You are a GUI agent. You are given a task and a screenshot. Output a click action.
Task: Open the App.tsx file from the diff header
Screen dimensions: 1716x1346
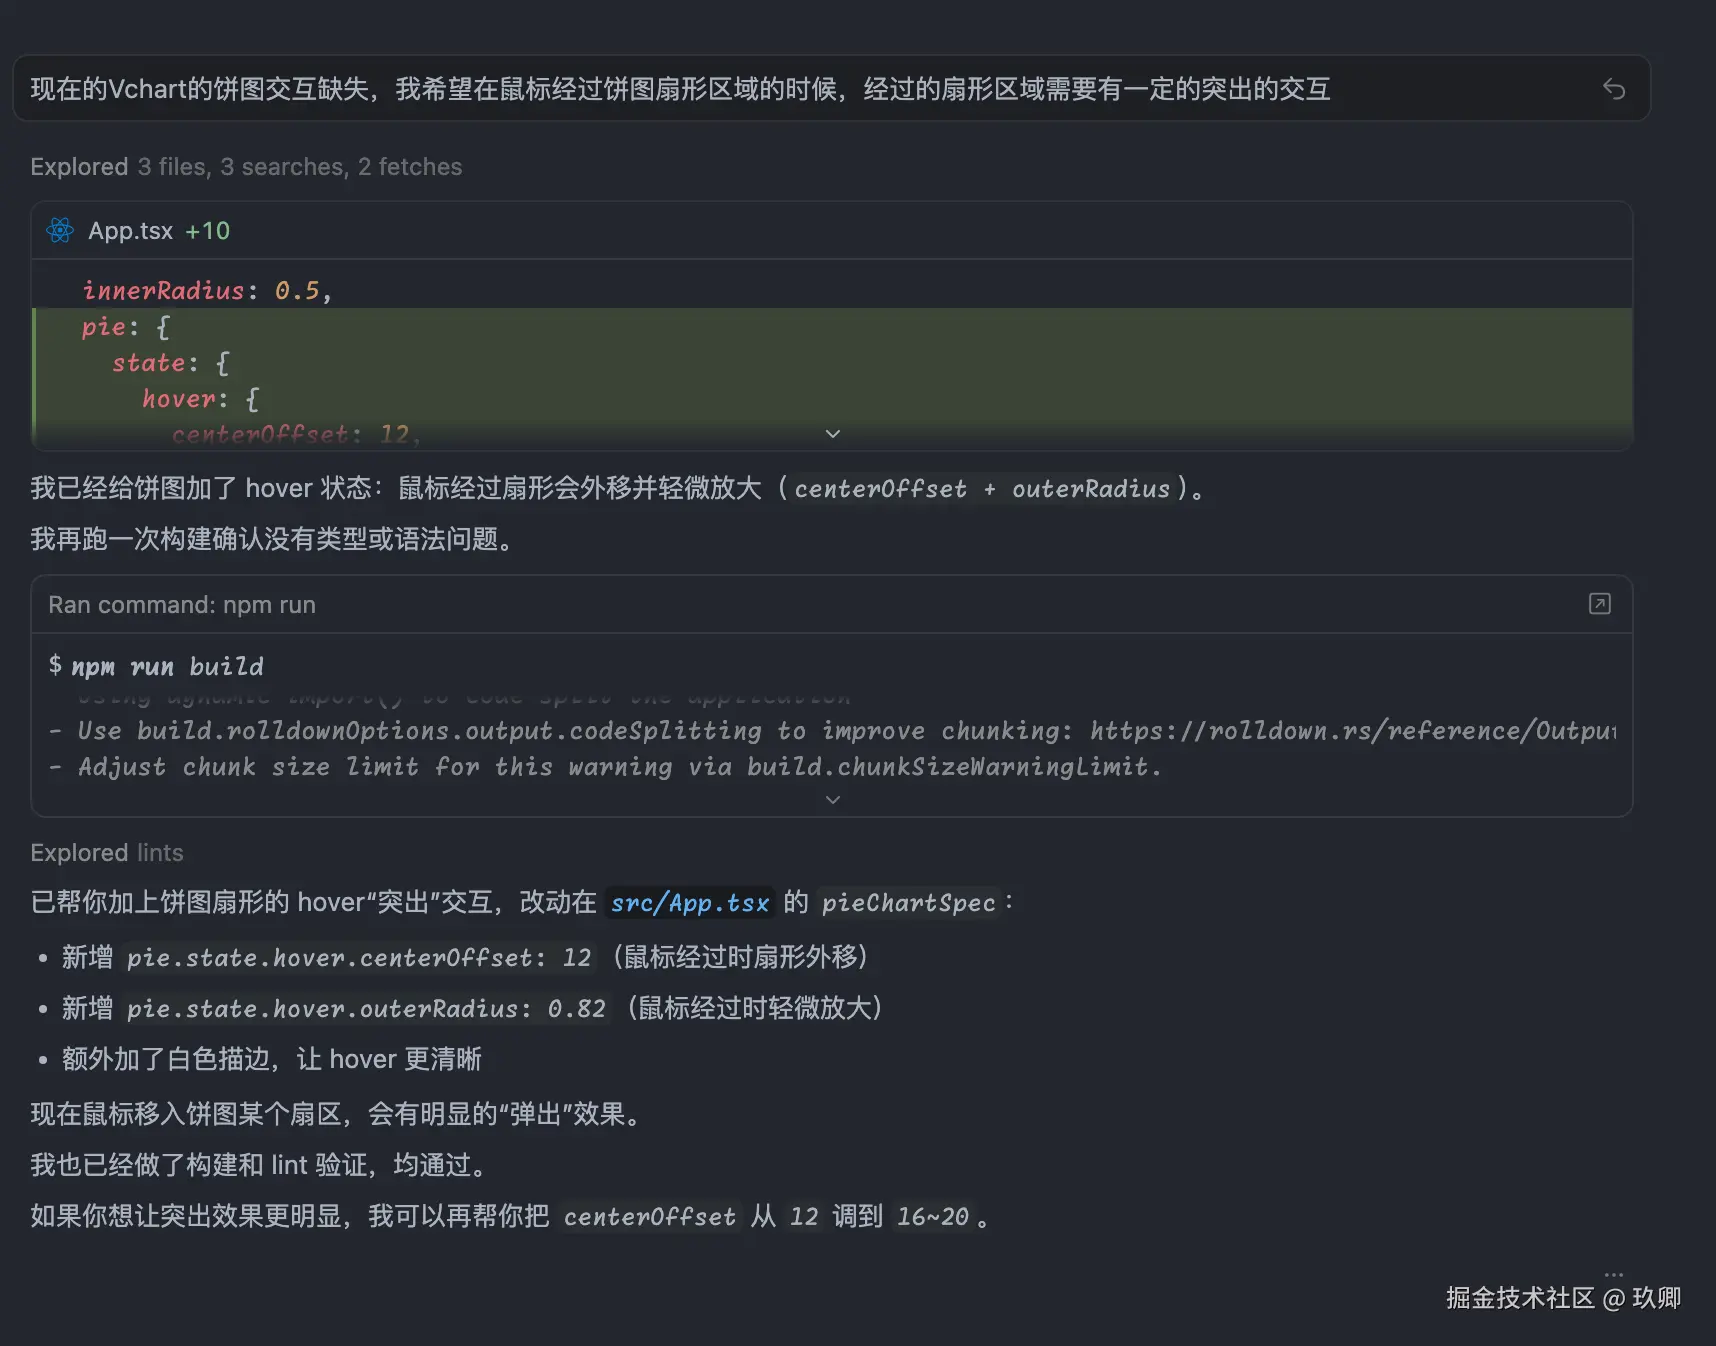(130, 231)
